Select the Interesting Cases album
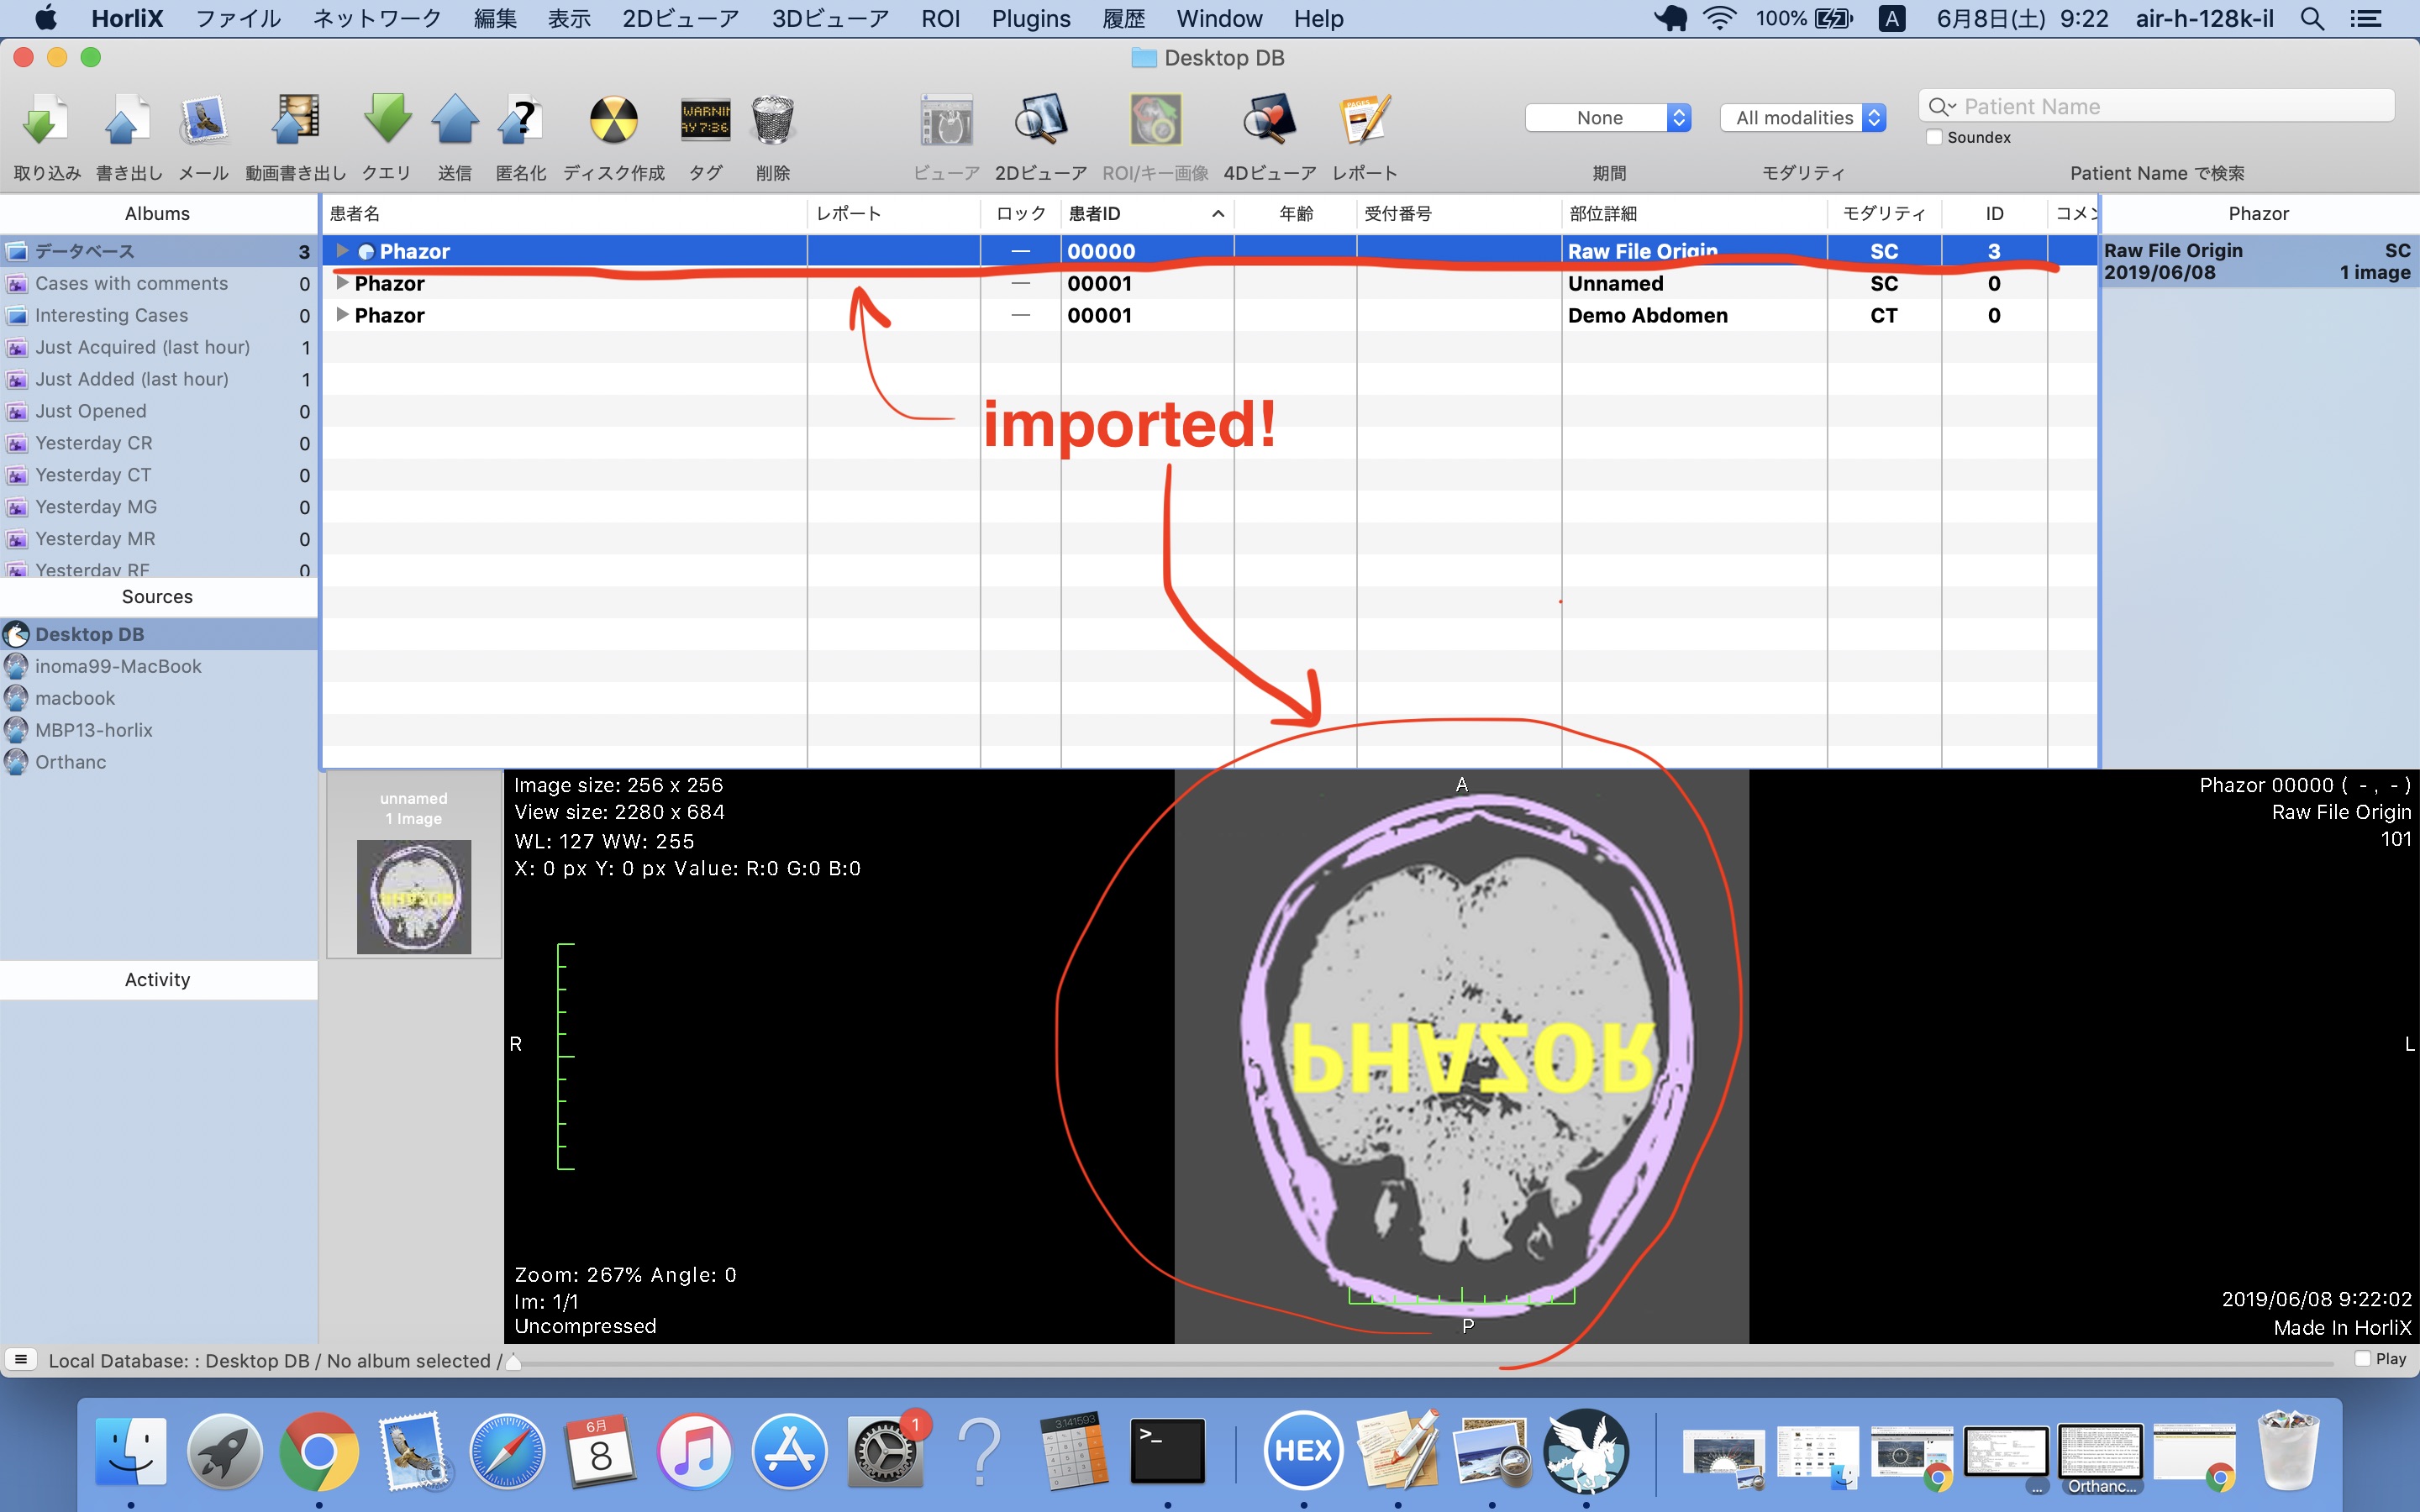This screenshot has height=1512, width=2420. point(158,315)
